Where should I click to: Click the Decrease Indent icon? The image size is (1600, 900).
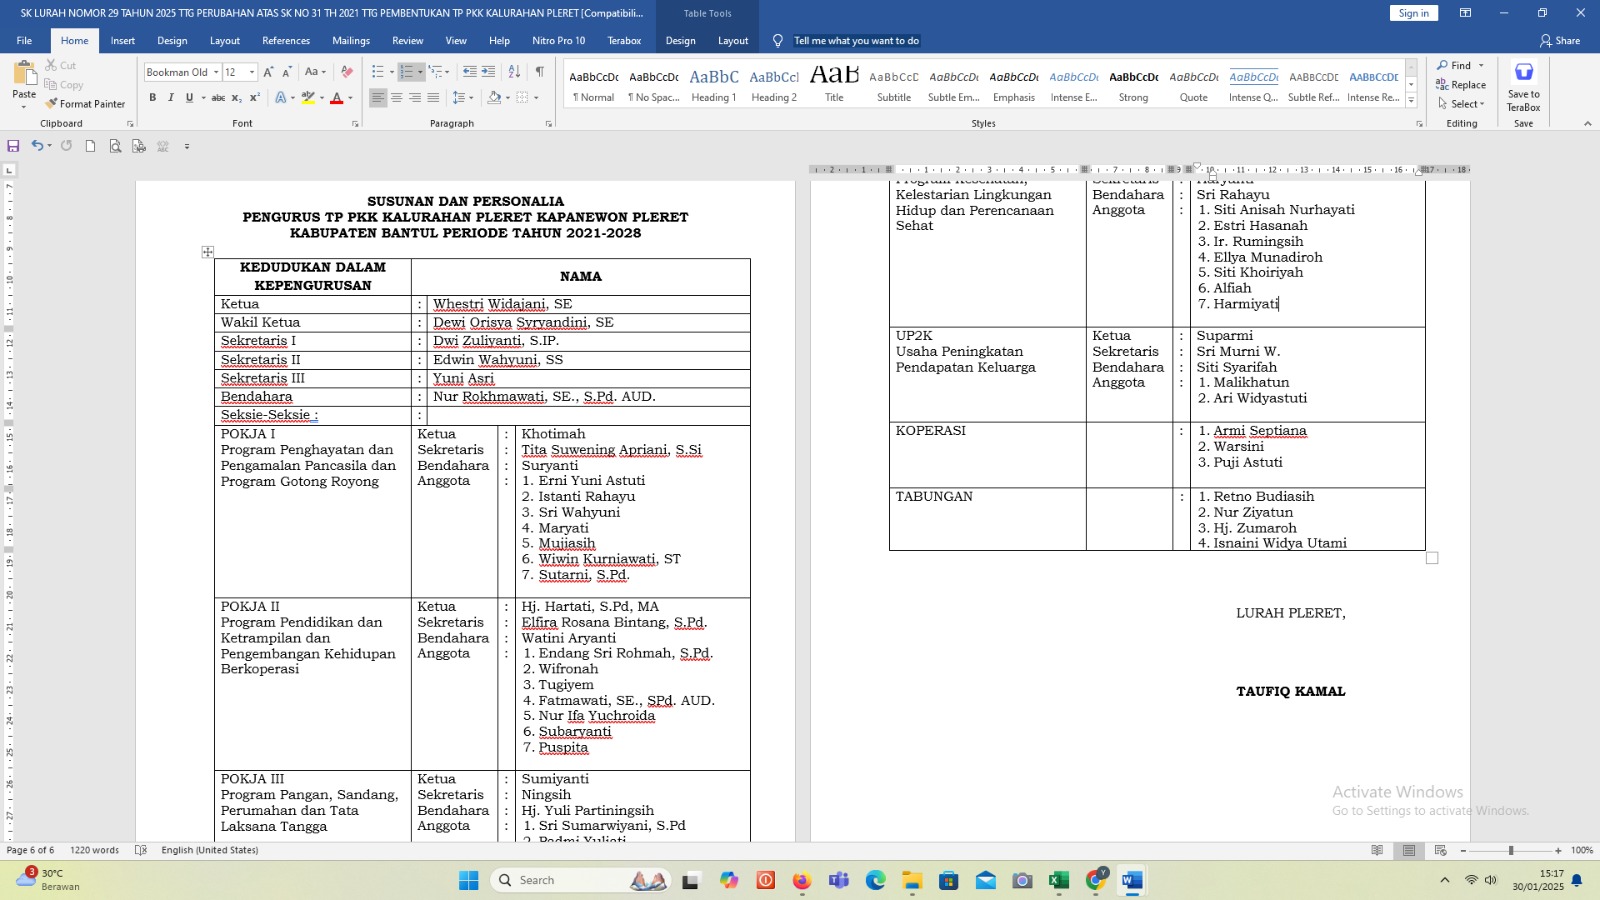469,72
